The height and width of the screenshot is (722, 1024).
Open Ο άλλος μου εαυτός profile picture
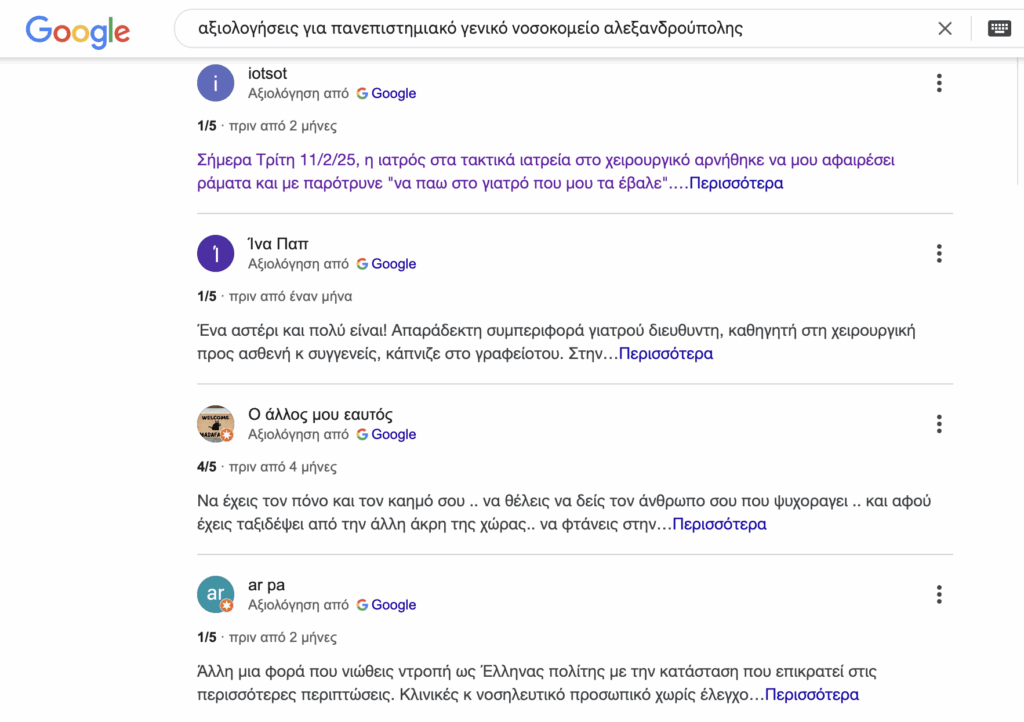(216, 424)
